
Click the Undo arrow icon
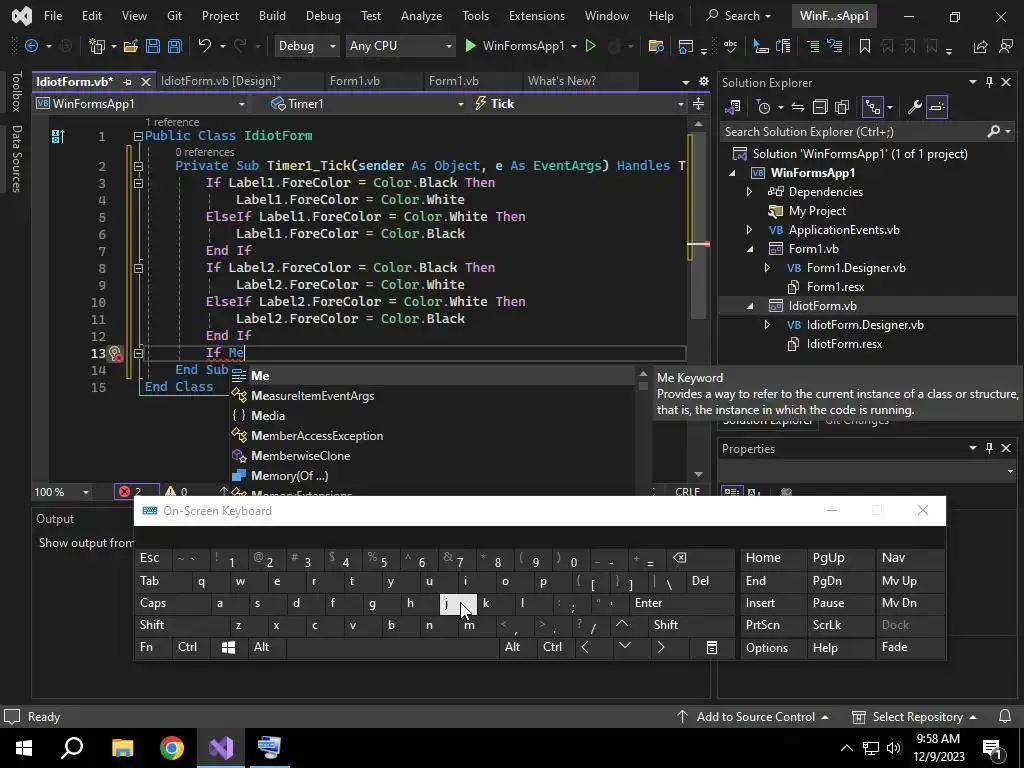[x=205, y=46]
